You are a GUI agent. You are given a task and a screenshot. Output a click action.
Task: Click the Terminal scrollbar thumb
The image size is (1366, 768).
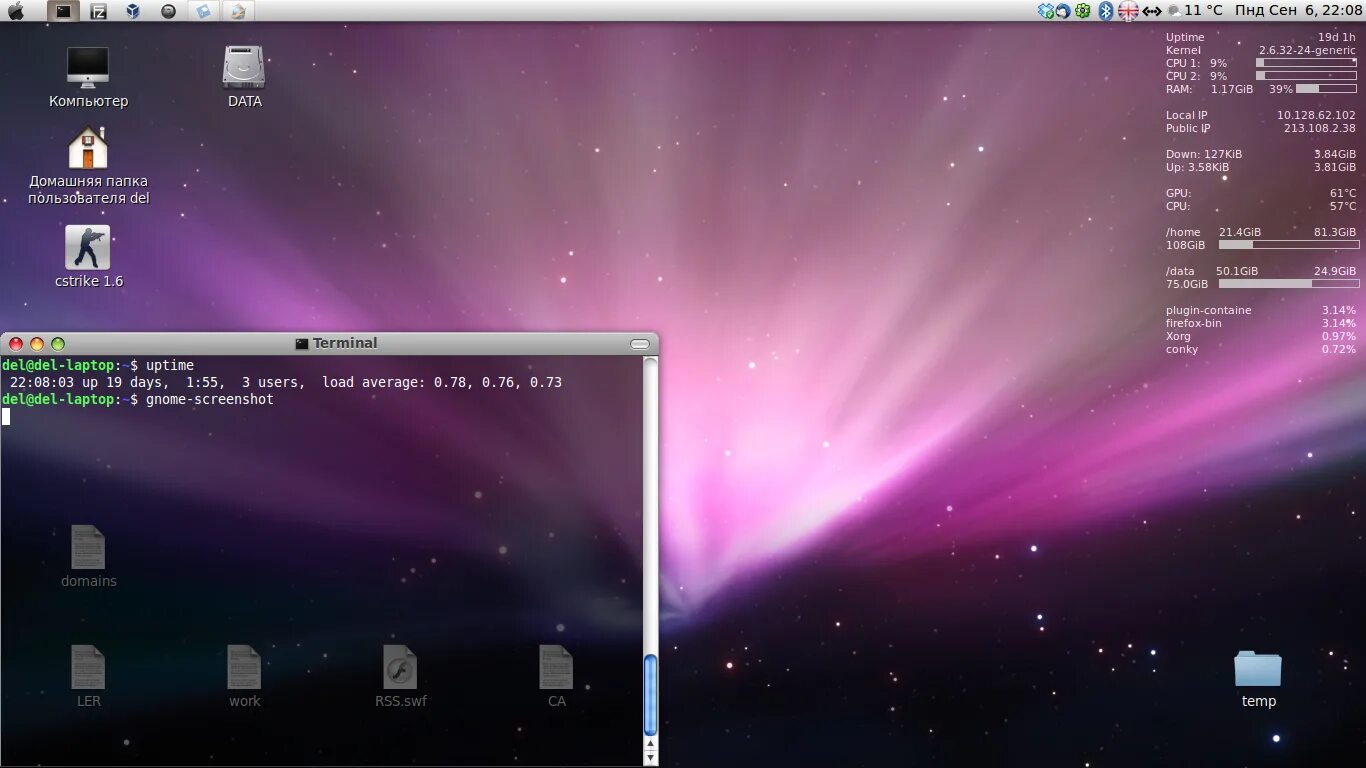651,693
